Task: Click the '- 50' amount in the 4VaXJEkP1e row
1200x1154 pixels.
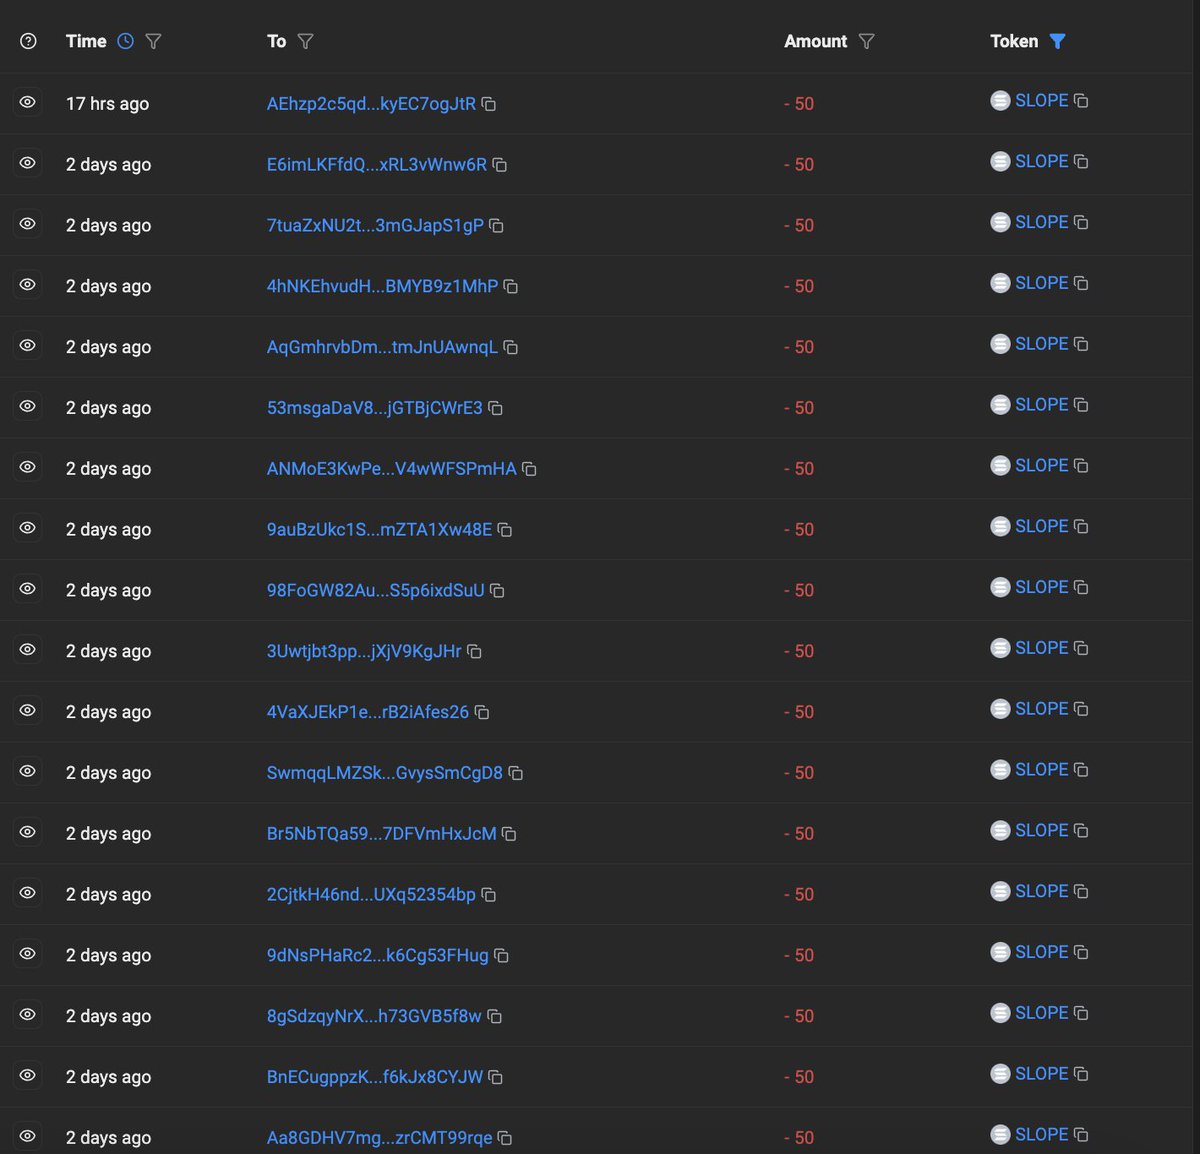Action: [799, 713]
